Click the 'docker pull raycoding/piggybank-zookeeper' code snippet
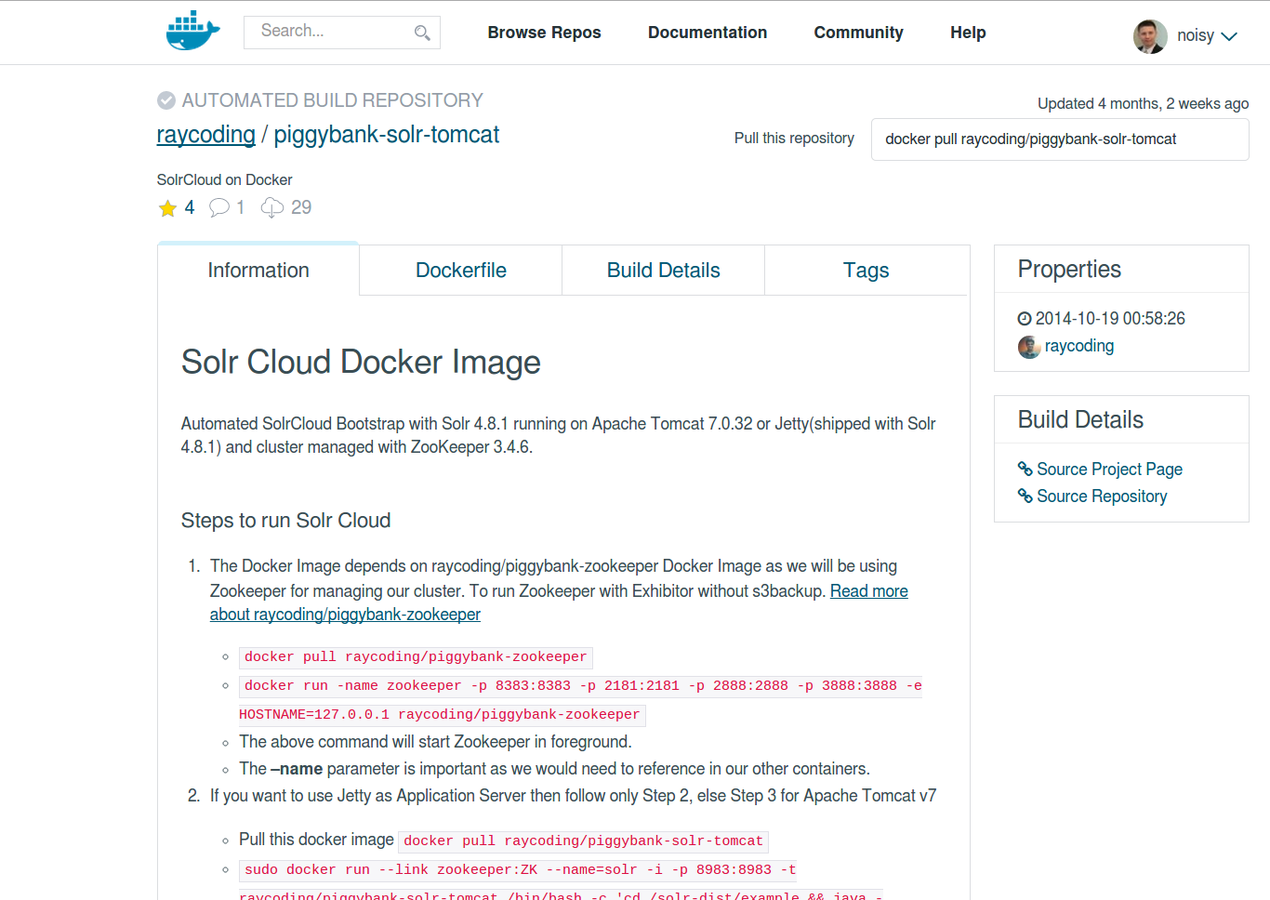1270x900 pixels. point(416,657)
